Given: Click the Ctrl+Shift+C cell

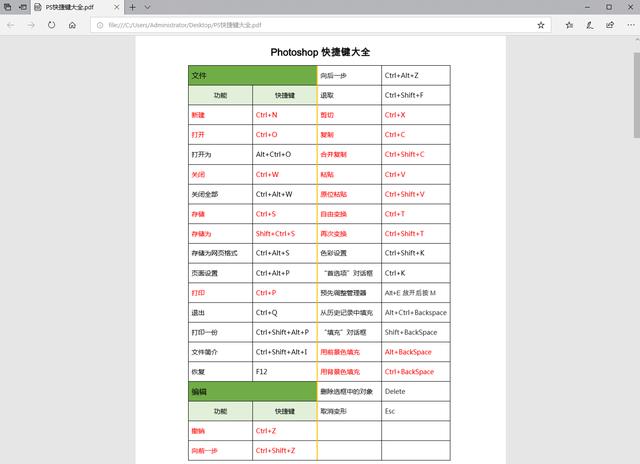Looking at the screenshot, I should (416, 154).
